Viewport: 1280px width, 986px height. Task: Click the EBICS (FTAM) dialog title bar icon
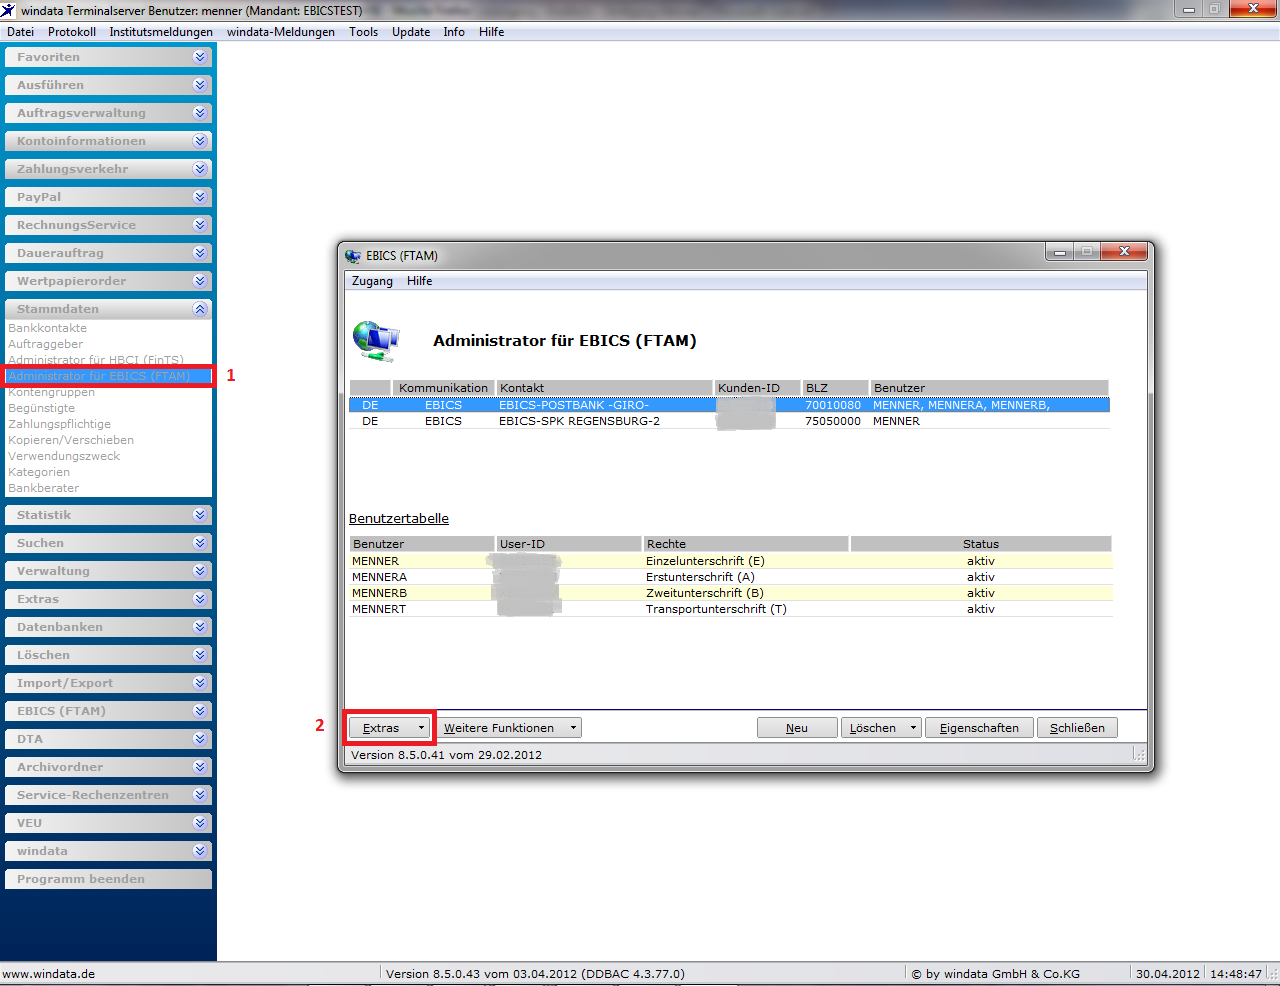(x=353, y=256)
